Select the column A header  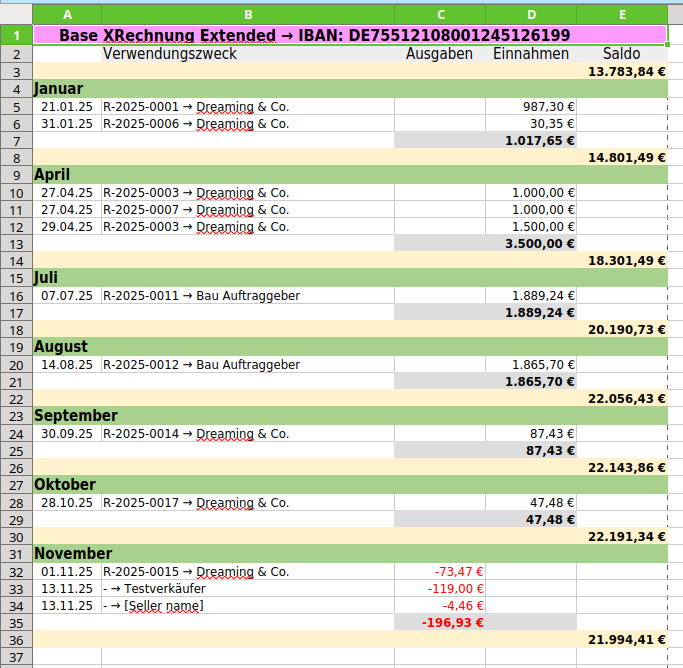67,15
